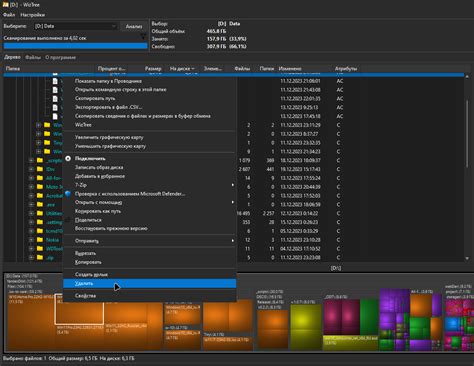The width and height of the screenshot is (474, 366).
Task: Click the disc icon beside Подключить
Action: tap(68, 159)
